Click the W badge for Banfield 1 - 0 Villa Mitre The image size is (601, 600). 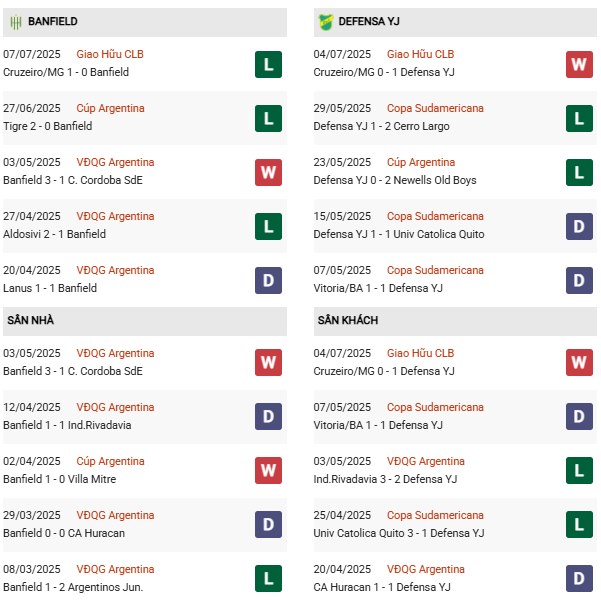pyautogui.click(x=268, y=471)
